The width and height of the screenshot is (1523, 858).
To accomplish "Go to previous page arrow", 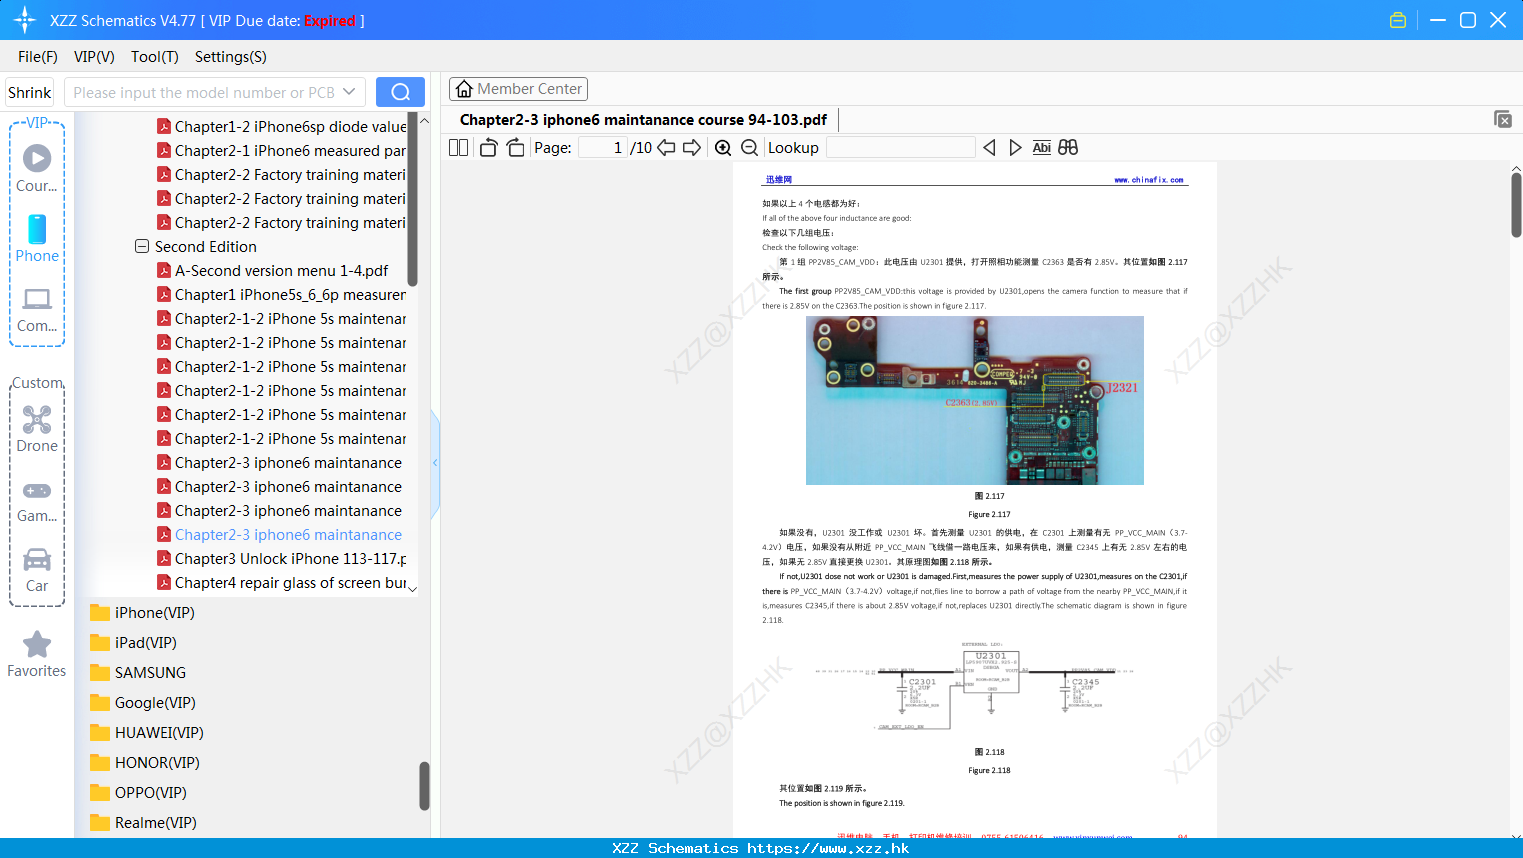I will (666, 148).
